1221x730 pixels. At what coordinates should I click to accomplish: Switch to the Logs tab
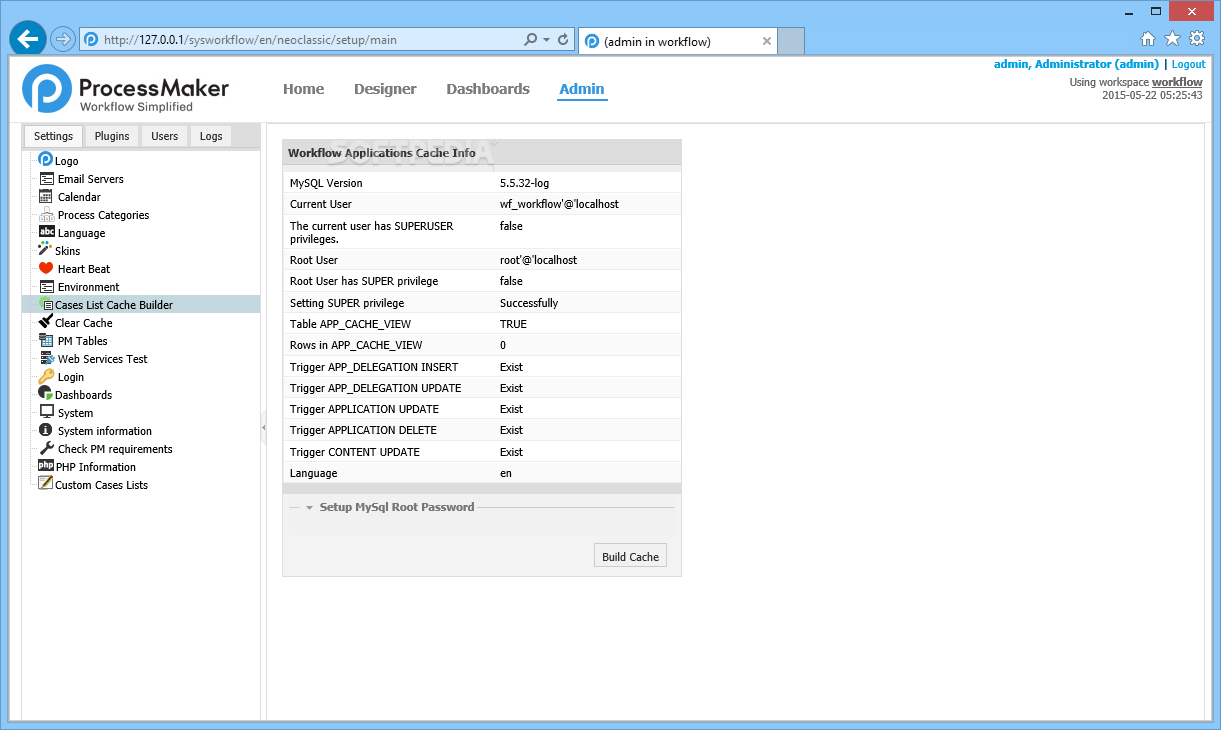[x=211, y=136]
